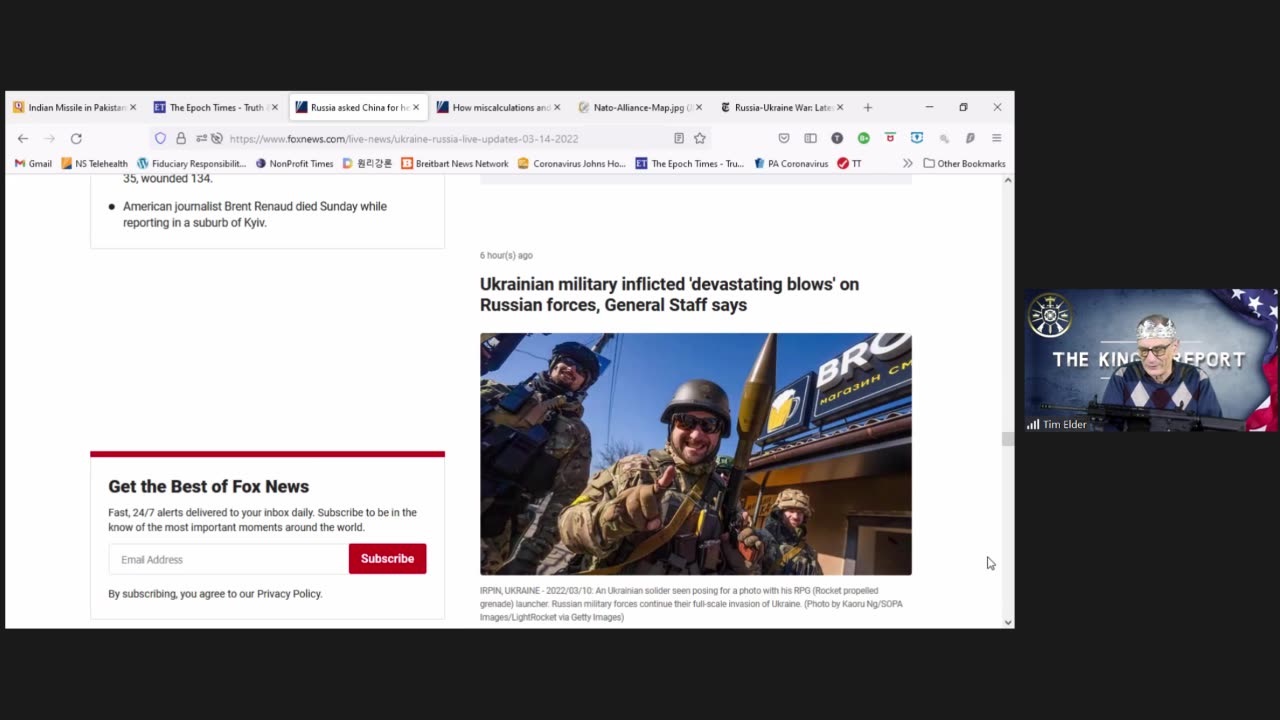
Task: Switch to The Epoch Times tab
Action: tap(216, 107)
